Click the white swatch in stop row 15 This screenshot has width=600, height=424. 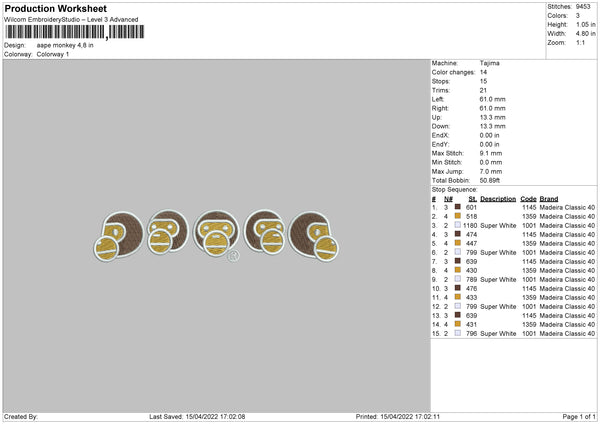click(457, 333)
